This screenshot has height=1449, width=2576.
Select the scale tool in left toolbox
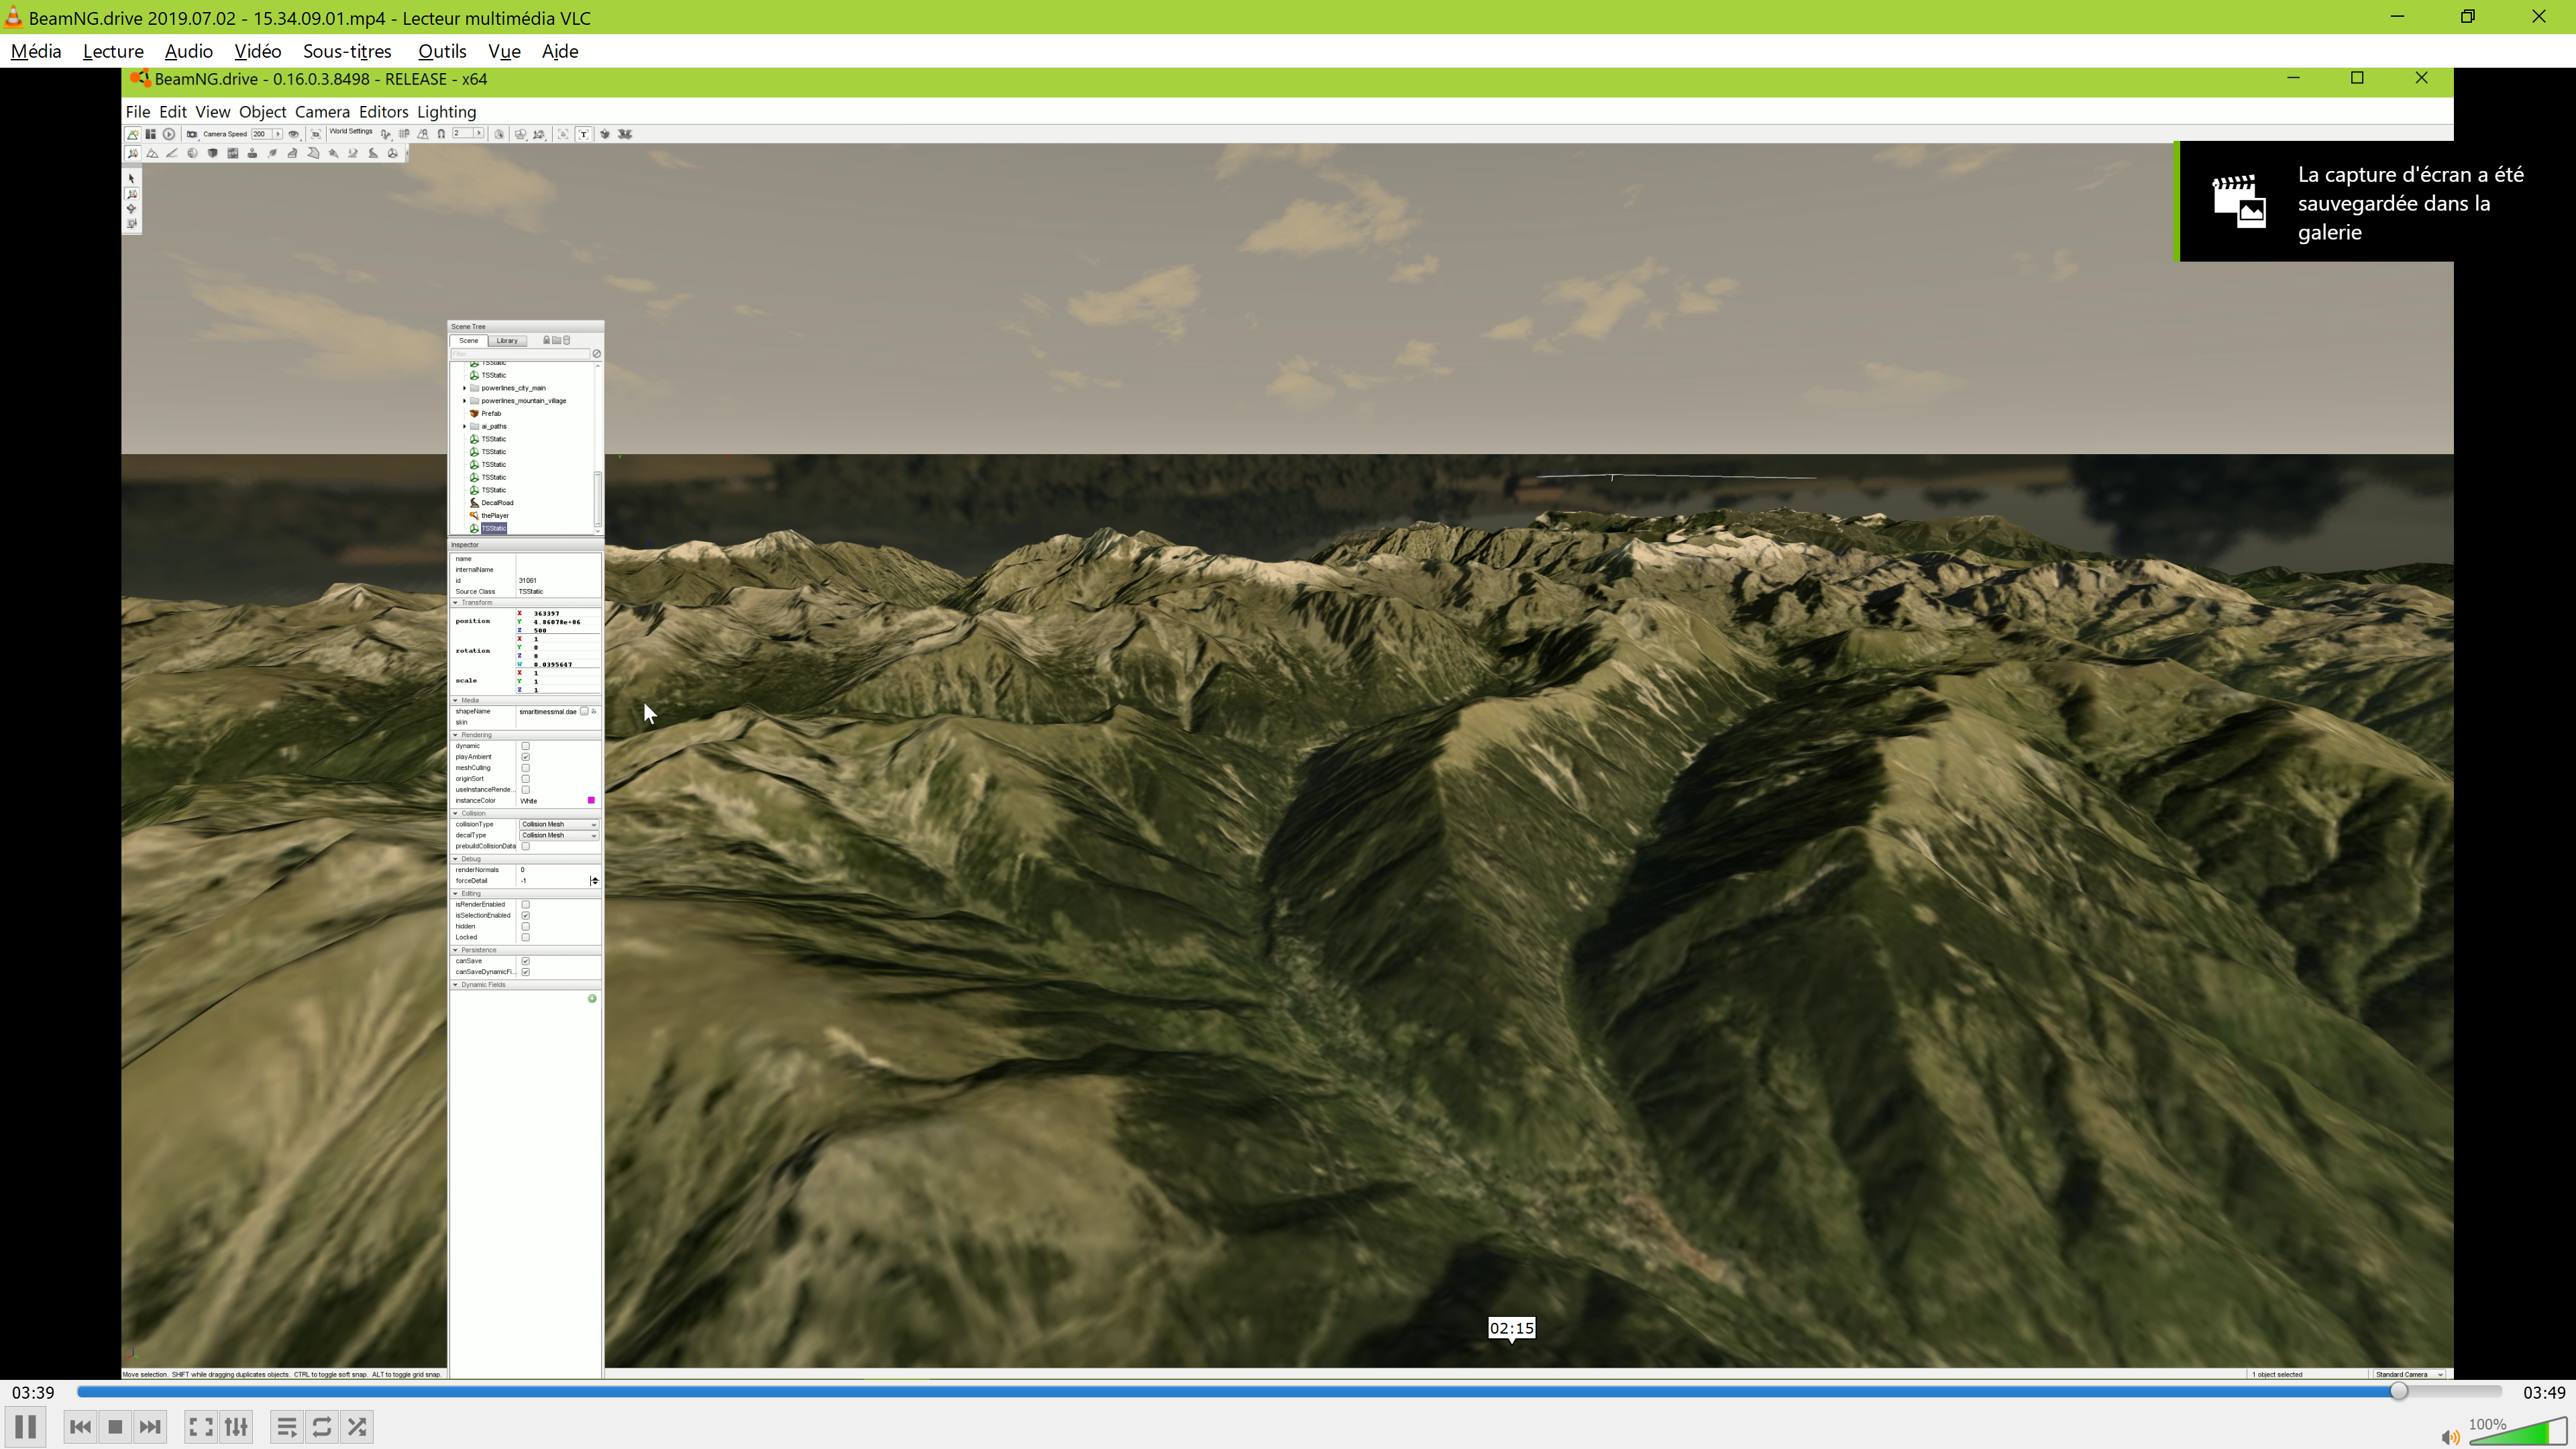[x=131, y=224]
